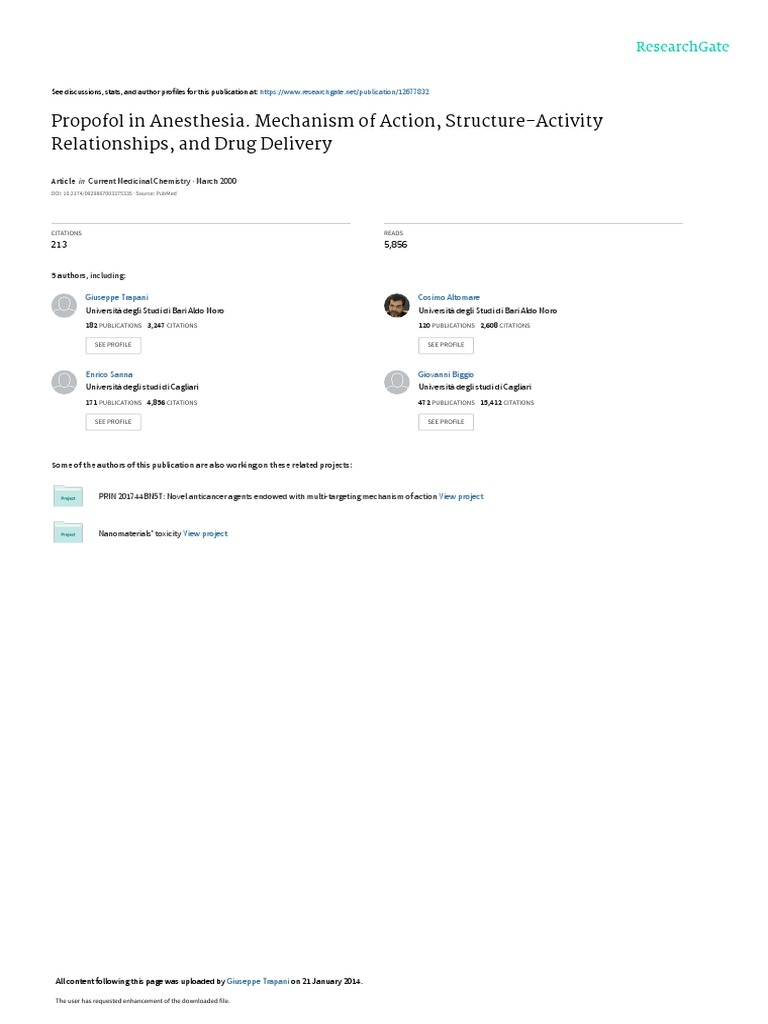Click Enrico Sanna's avatar placeholder icon
The image size is (768, 1024).
point(64,382)
